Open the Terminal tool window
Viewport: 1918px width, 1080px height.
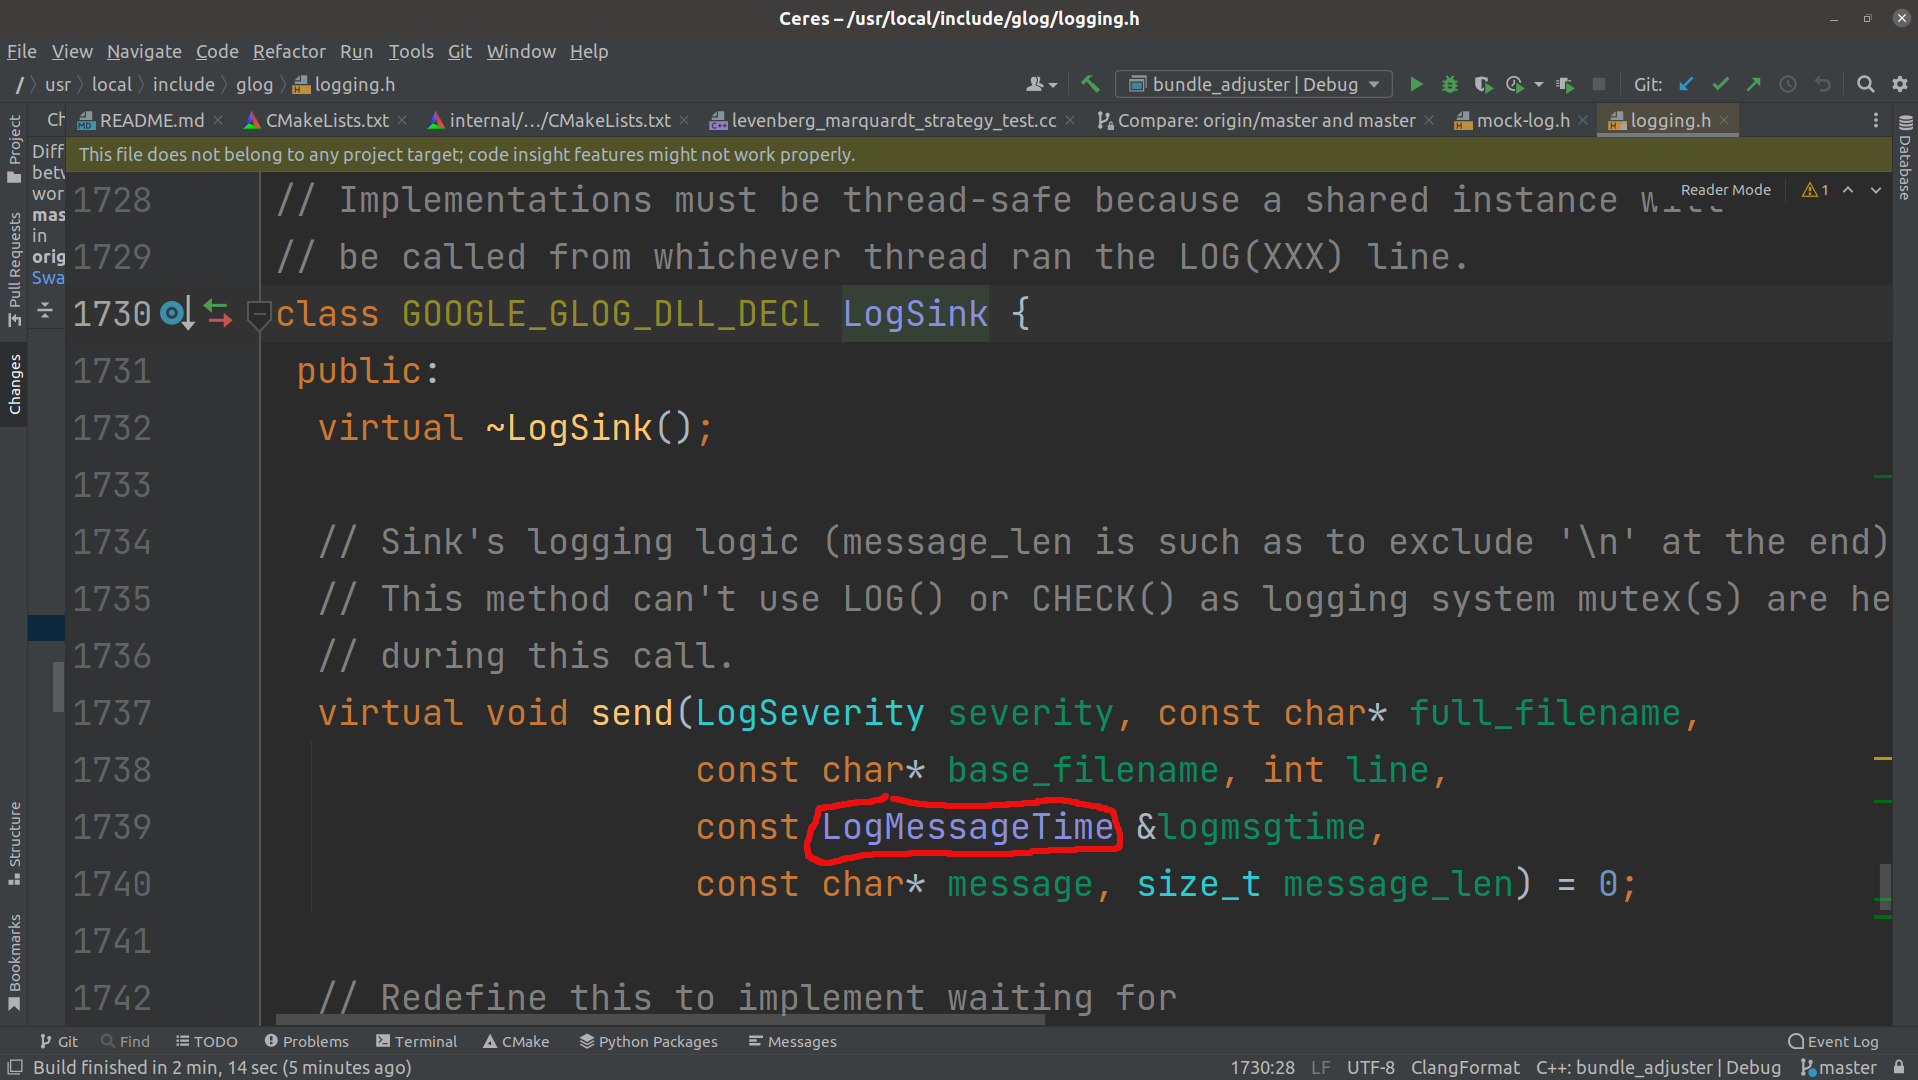point(416,1041)
